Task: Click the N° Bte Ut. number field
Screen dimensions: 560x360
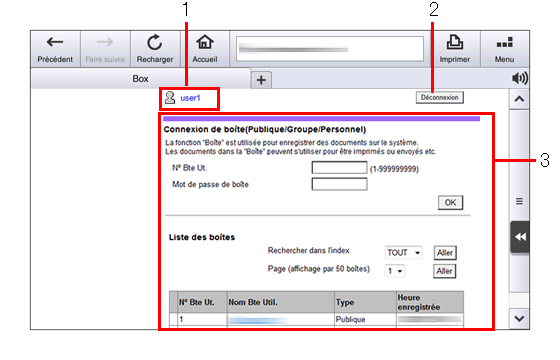Action: (339, 168)
